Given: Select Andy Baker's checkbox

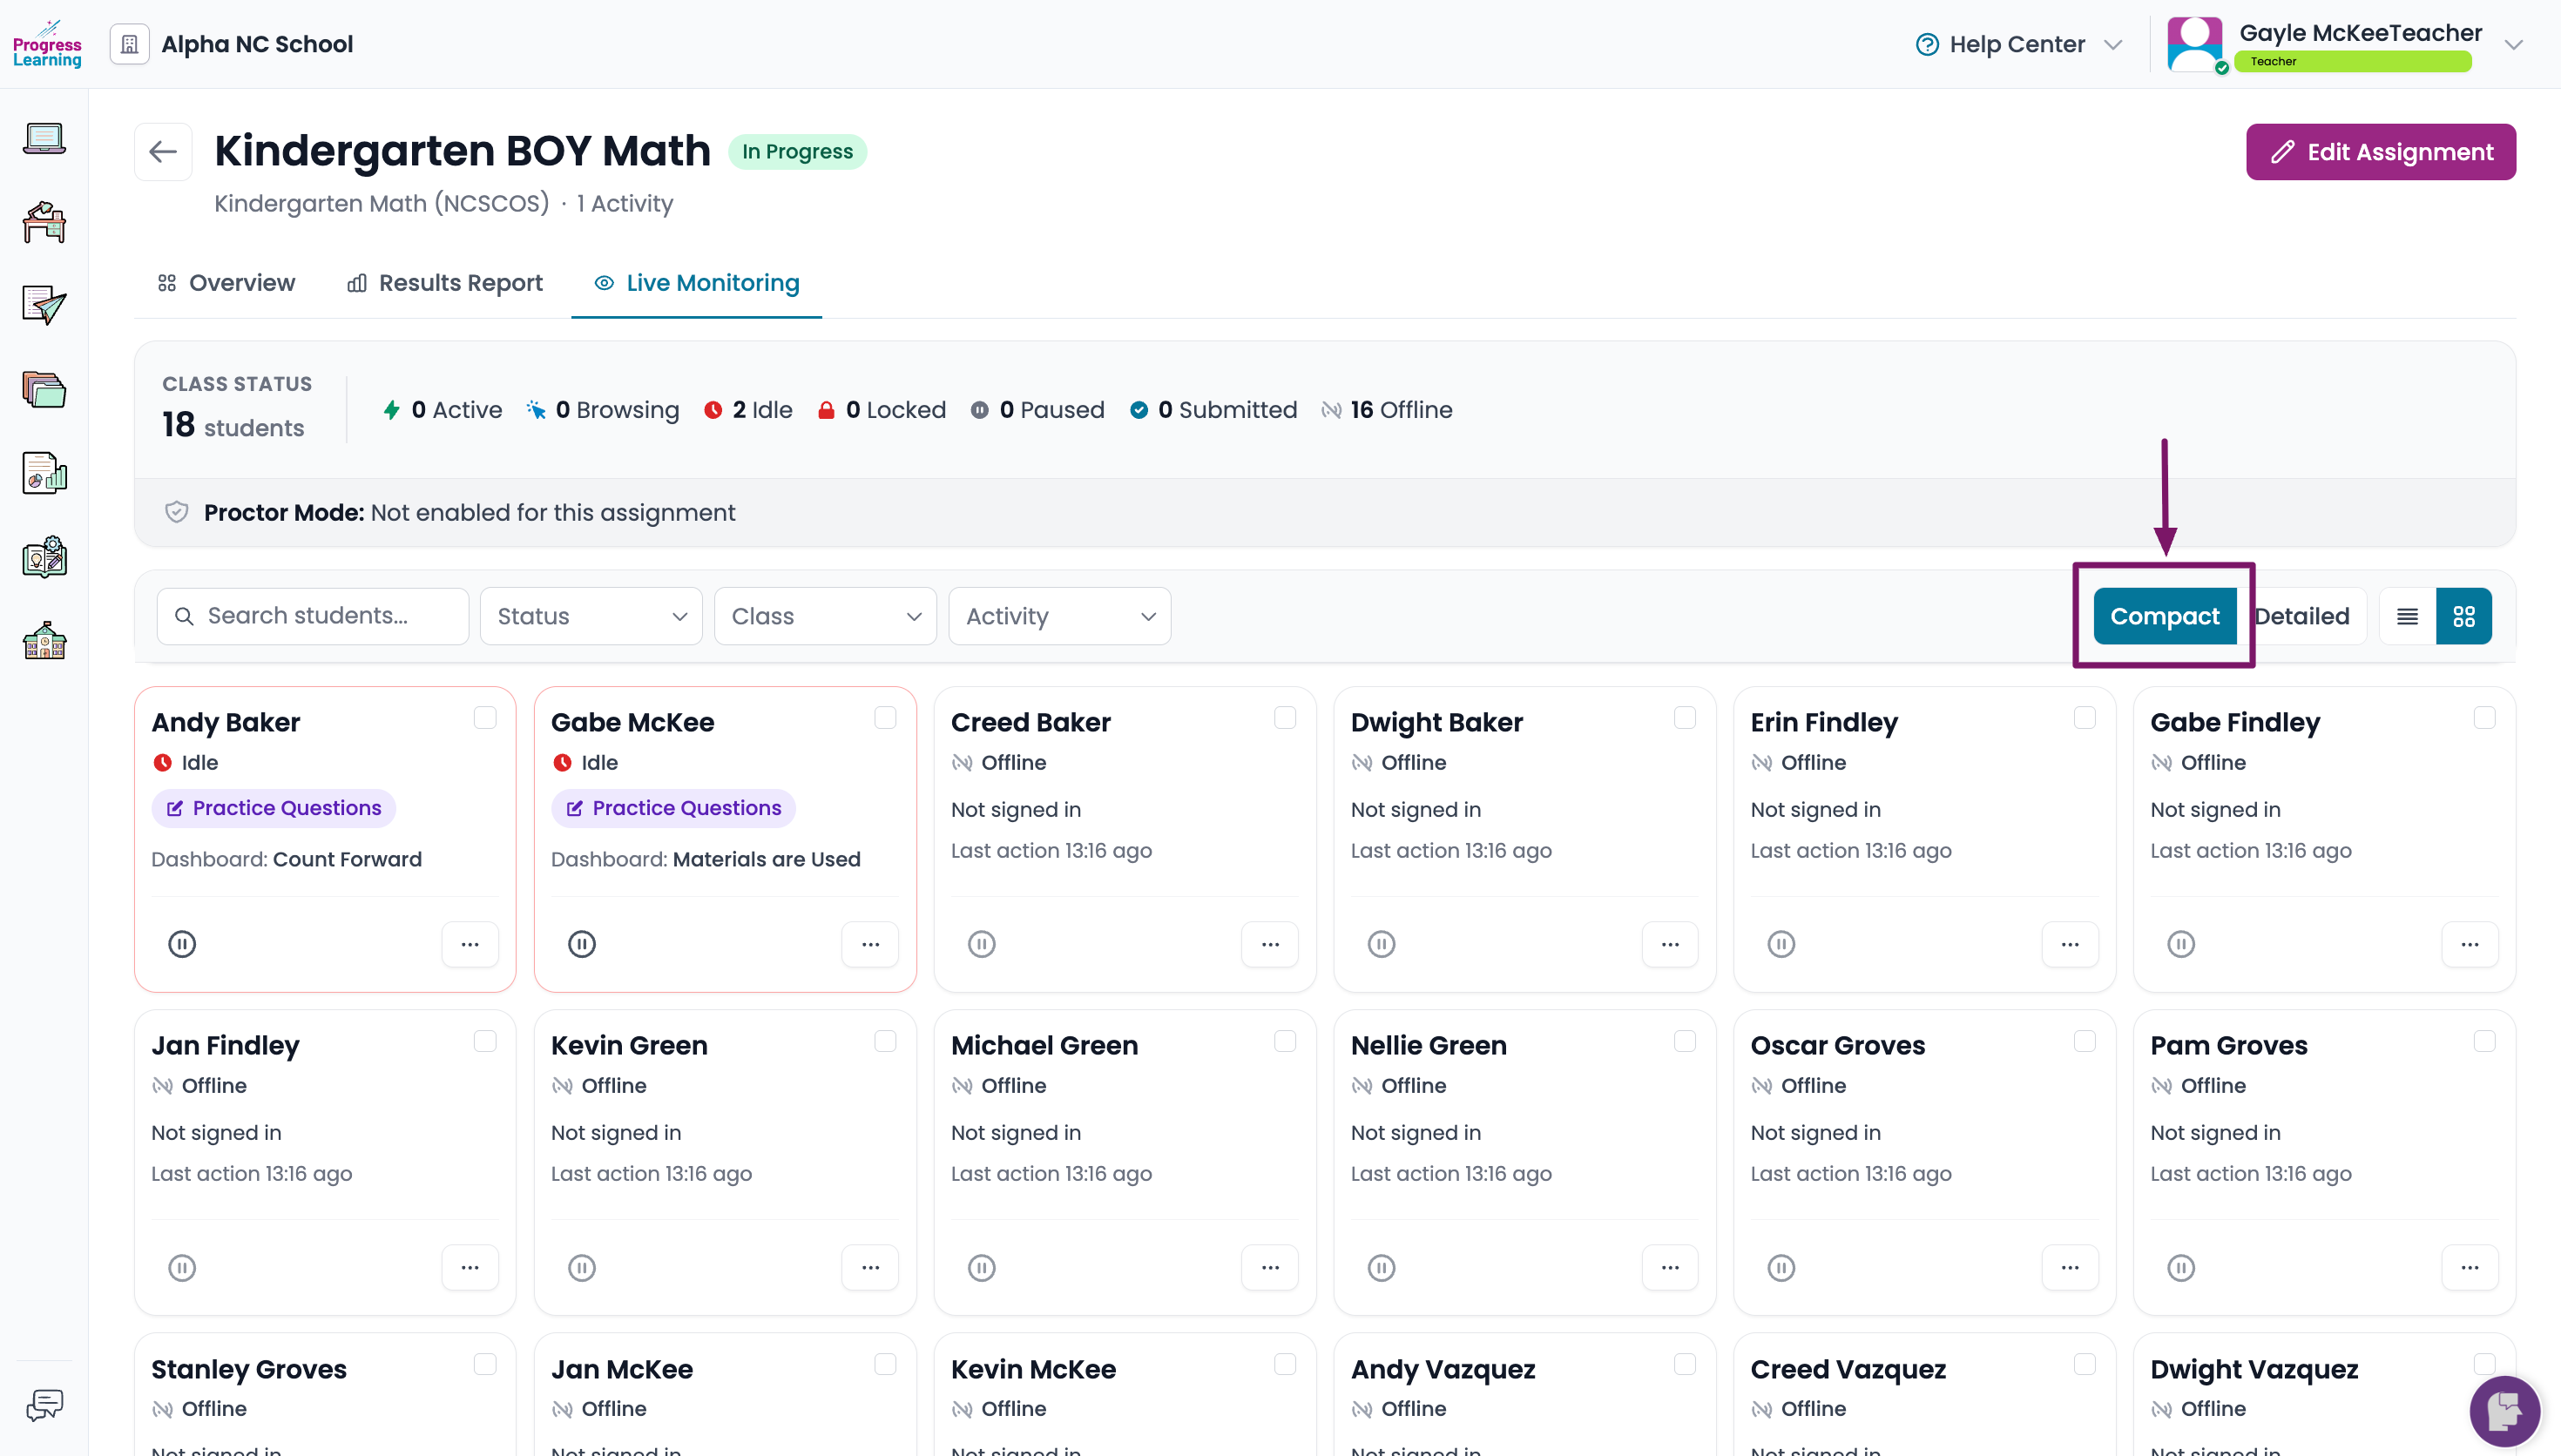Looking at the screenshot, I should coord(485,718).
